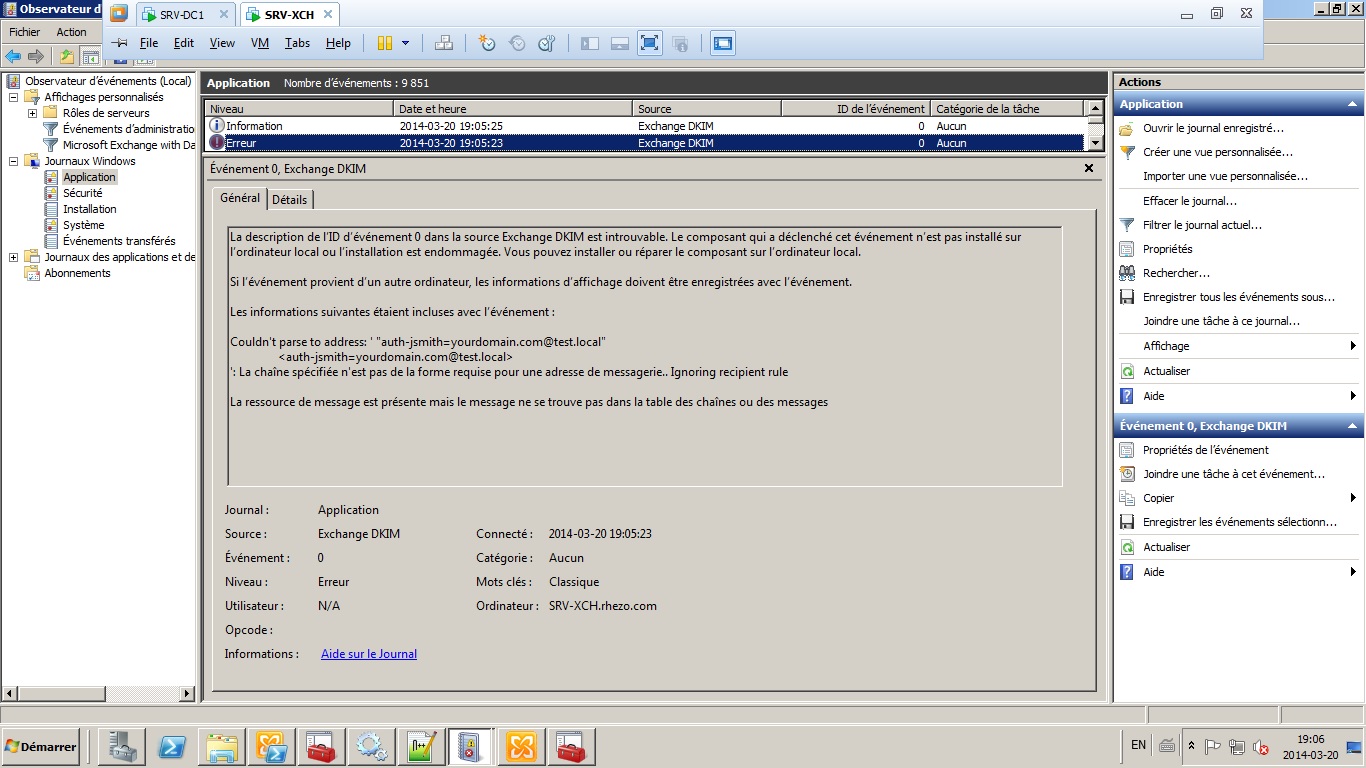Image resolution: width=1366 pixels, height=768 pixels.
Task: Click the pin toolbar pushpin icon
Action: coord(120,43)
